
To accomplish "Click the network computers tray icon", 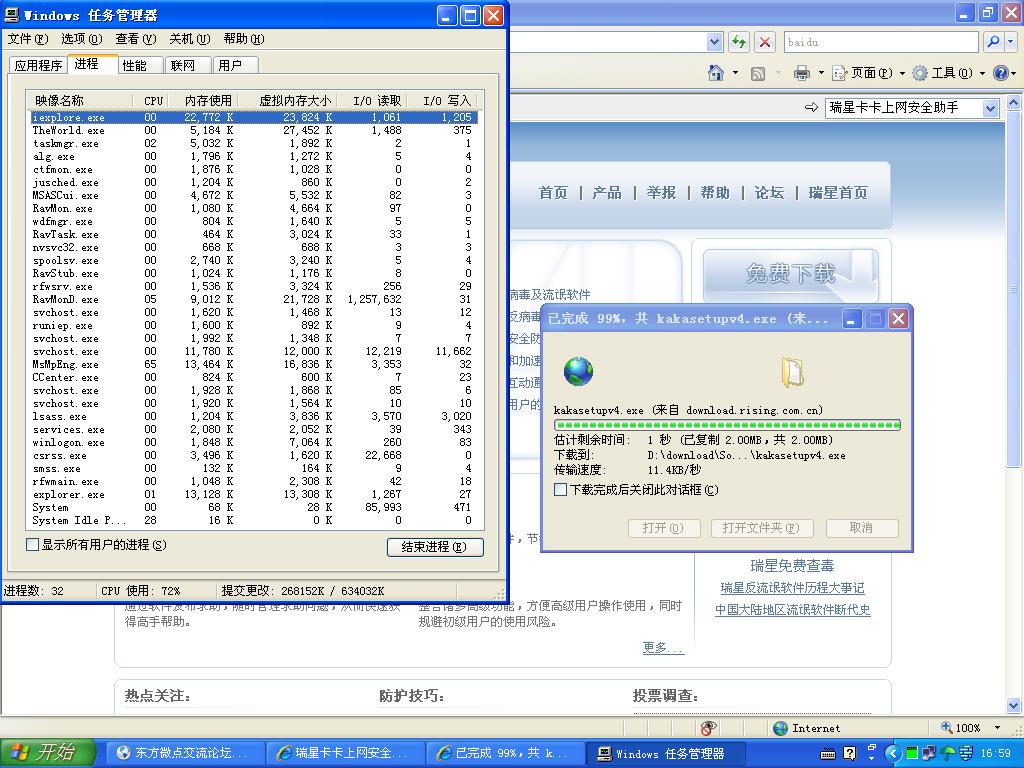I will click(x=928, y=753).
